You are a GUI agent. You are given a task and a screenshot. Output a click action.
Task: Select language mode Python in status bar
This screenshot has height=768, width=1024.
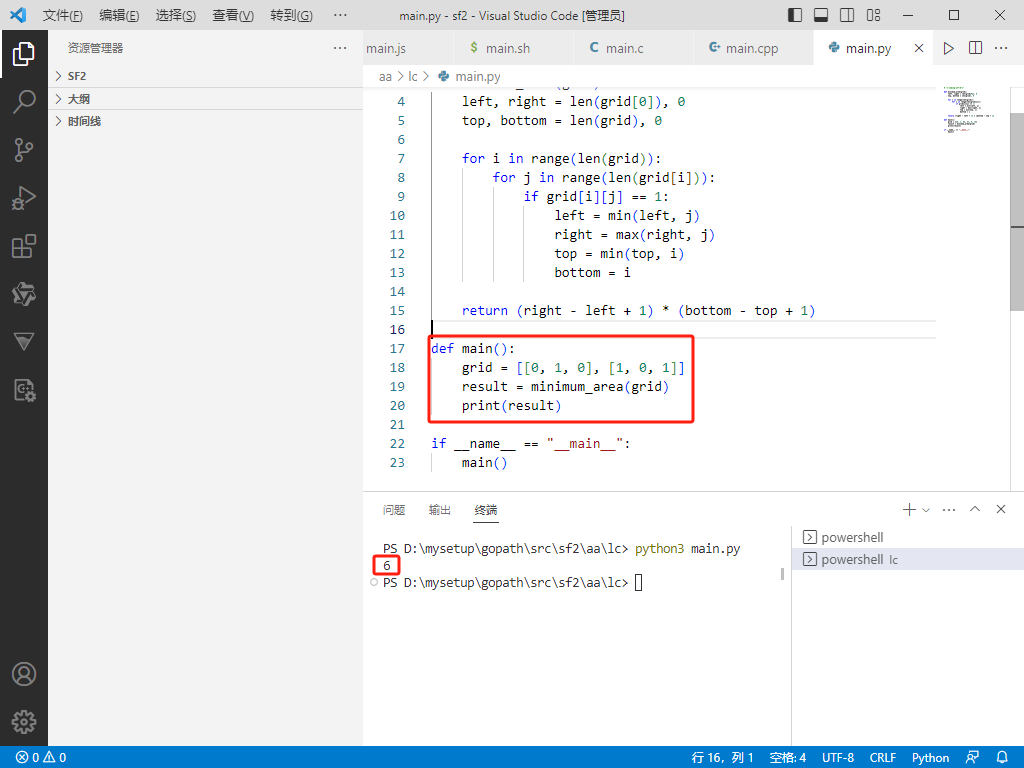pyautogui.click(x=930, y=757)
